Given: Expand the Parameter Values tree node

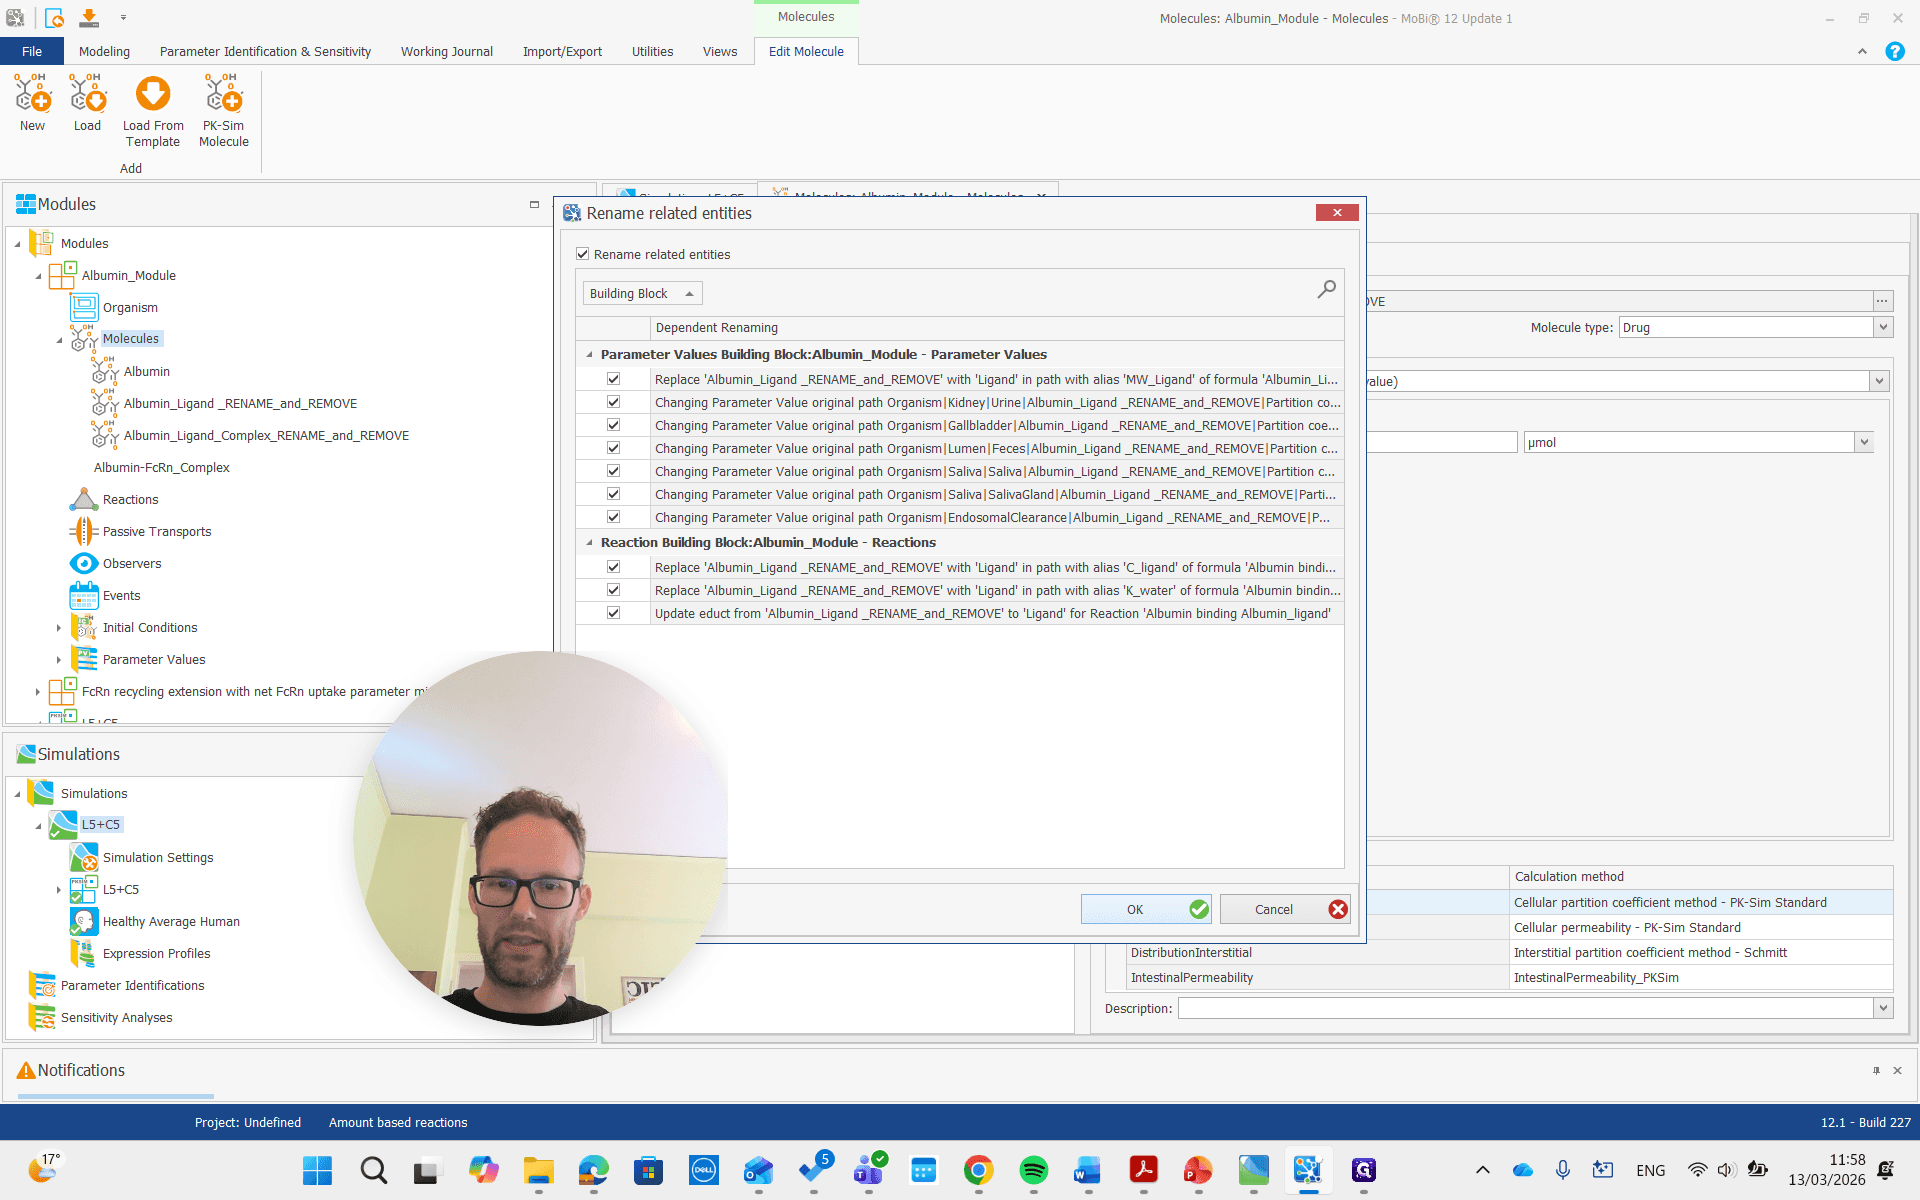Looking at the screenshot, I should coord(59,660).
